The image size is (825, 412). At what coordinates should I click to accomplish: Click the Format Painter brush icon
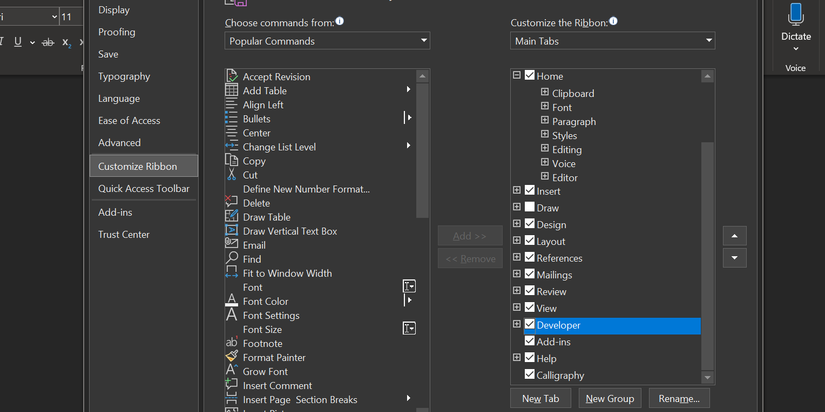point(232,357)
